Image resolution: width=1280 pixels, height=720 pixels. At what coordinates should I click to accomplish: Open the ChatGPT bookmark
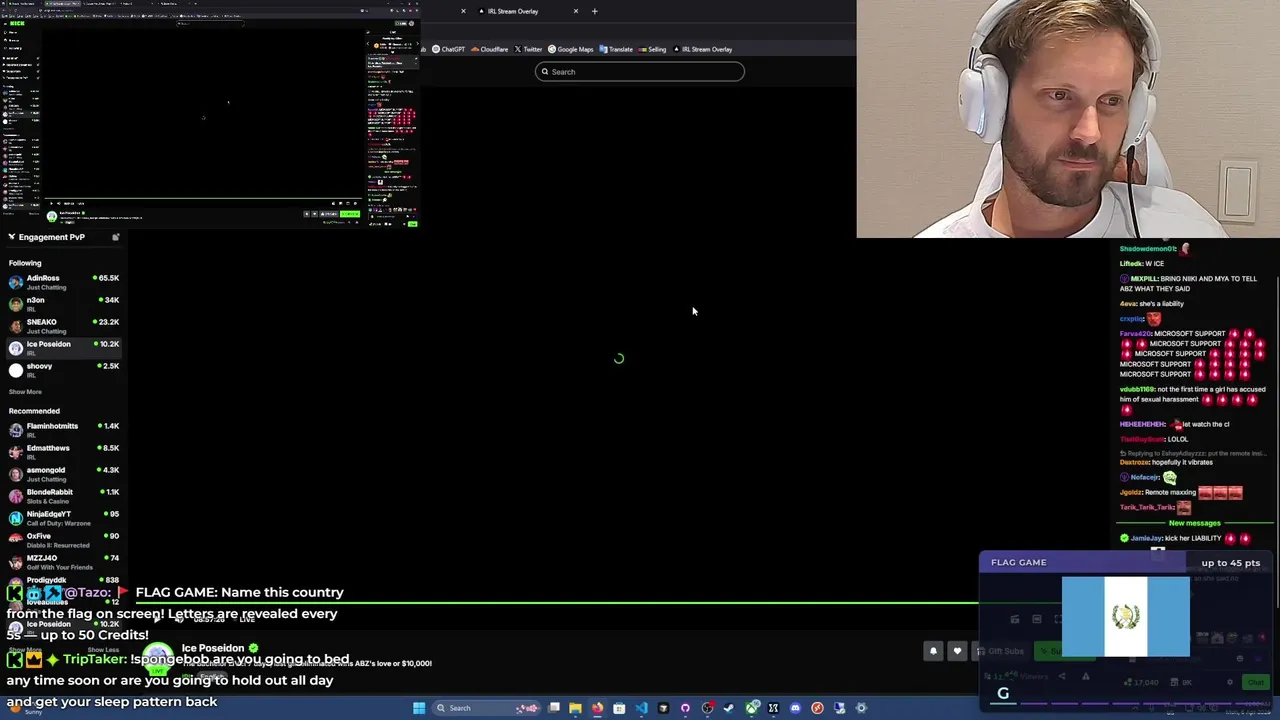click(448, 49)
